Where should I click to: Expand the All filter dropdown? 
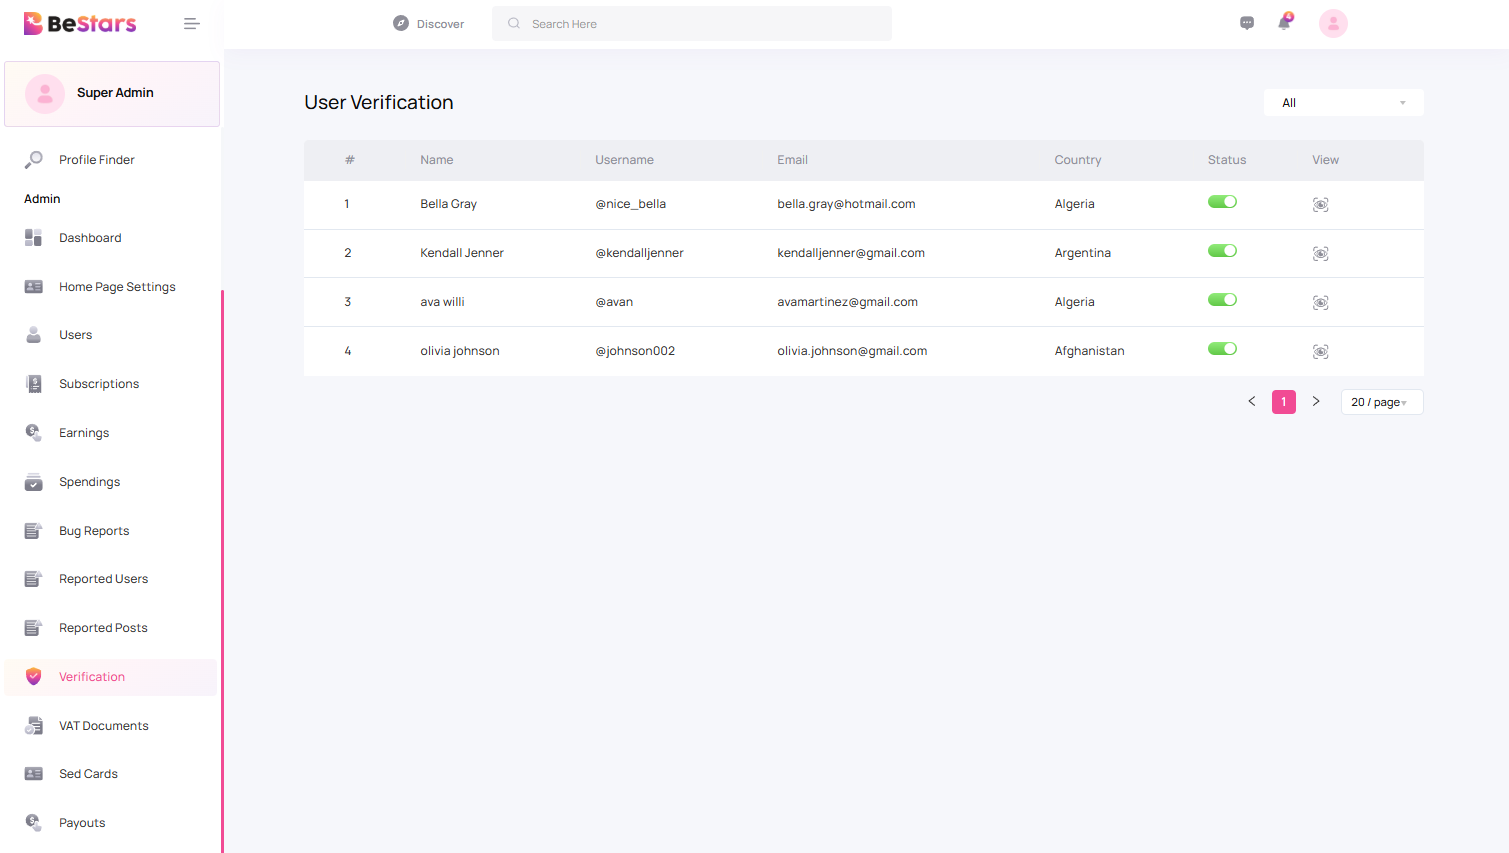point(1343,103)
